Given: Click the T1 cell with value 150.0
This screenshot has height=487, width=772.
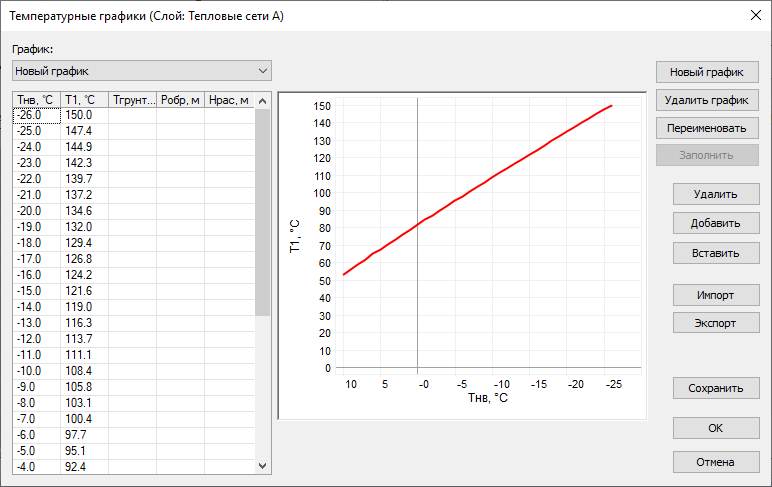Looking at the screenshot, I should pos(84,115).
